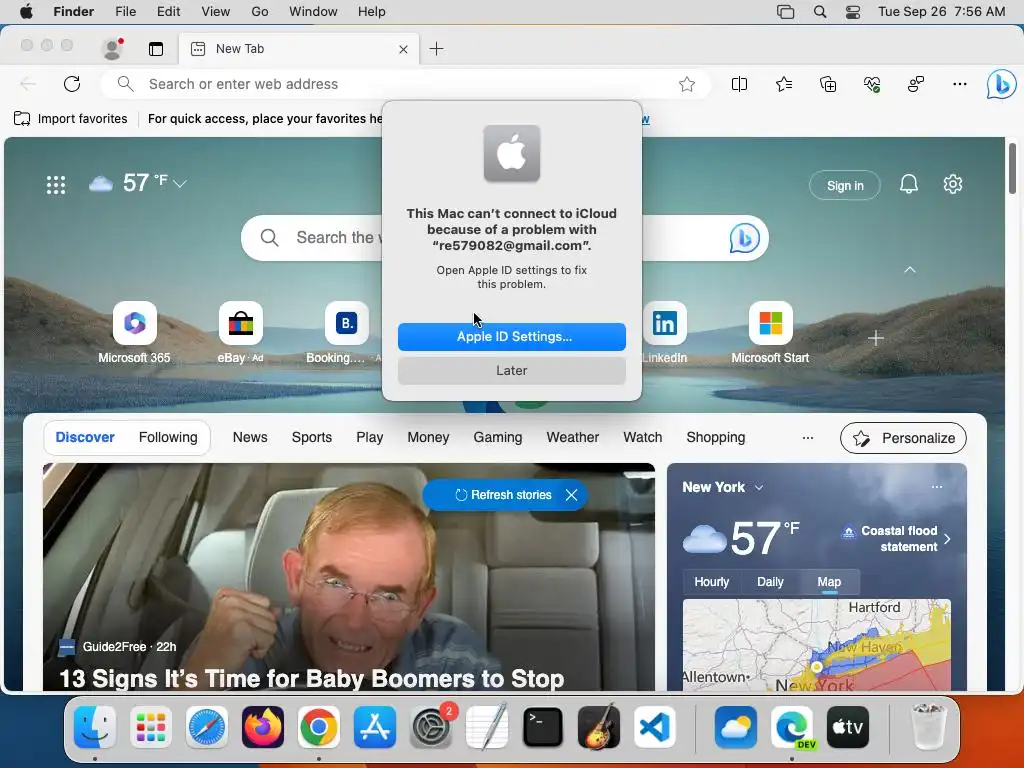This screenshot has width=1024, height=768.
Task: Open the Favorites list icon
Action: (784, 84)
